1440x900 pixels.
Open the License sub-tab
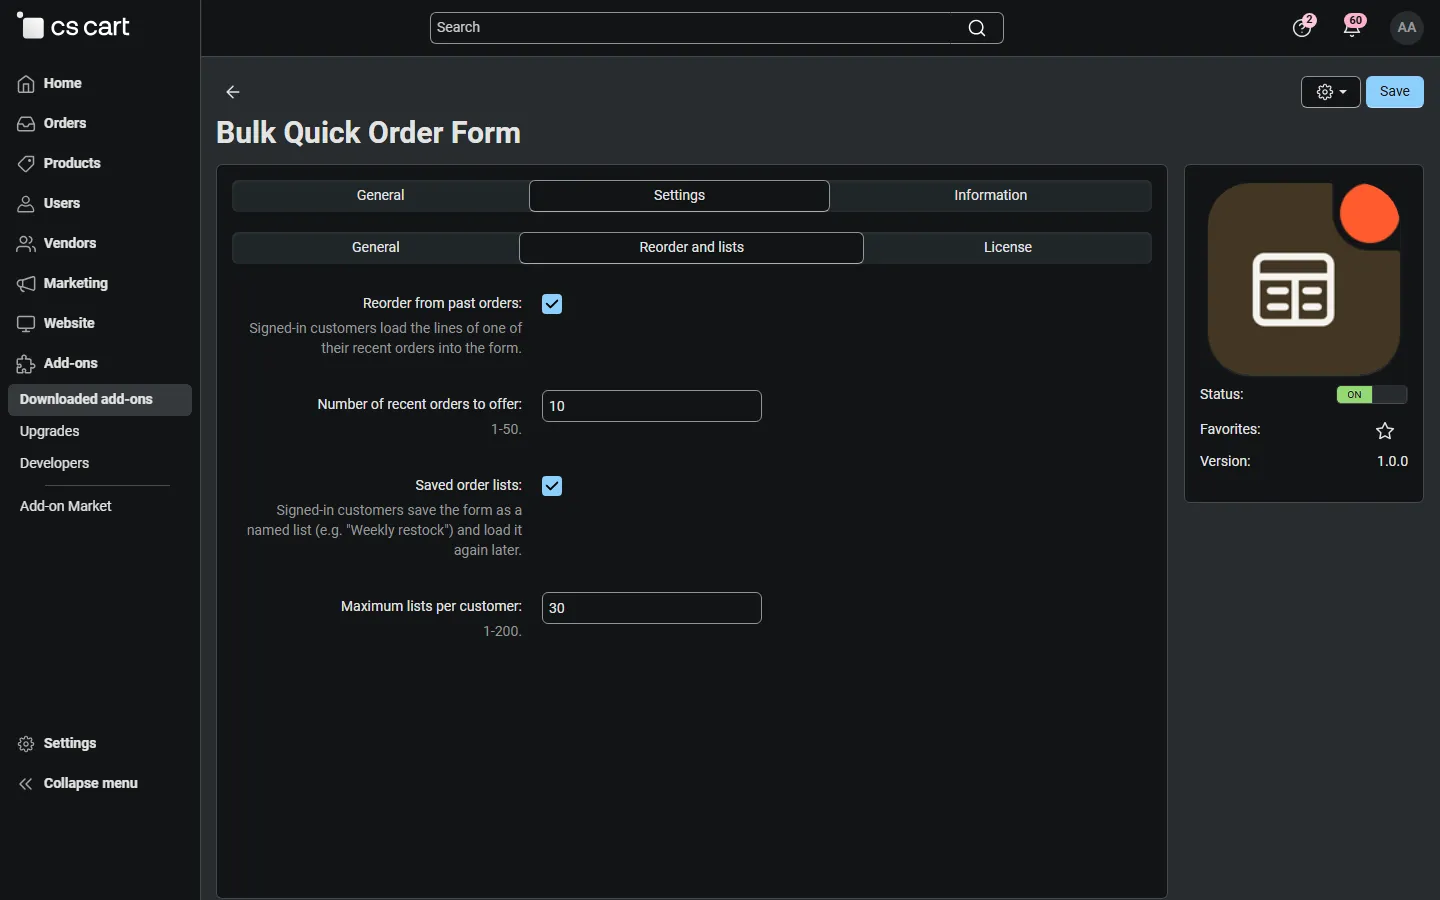tap(1008, 248)
